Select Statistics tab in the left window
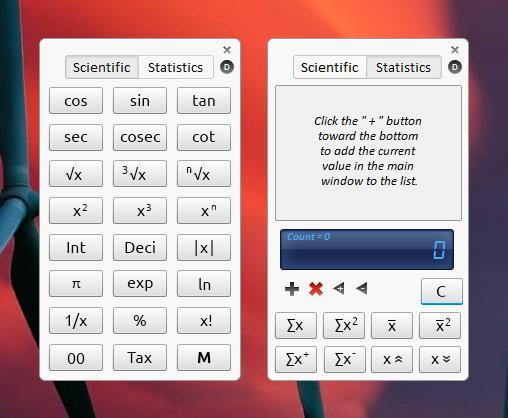Viewport: 508px width, 418px height. click(176, 67)
